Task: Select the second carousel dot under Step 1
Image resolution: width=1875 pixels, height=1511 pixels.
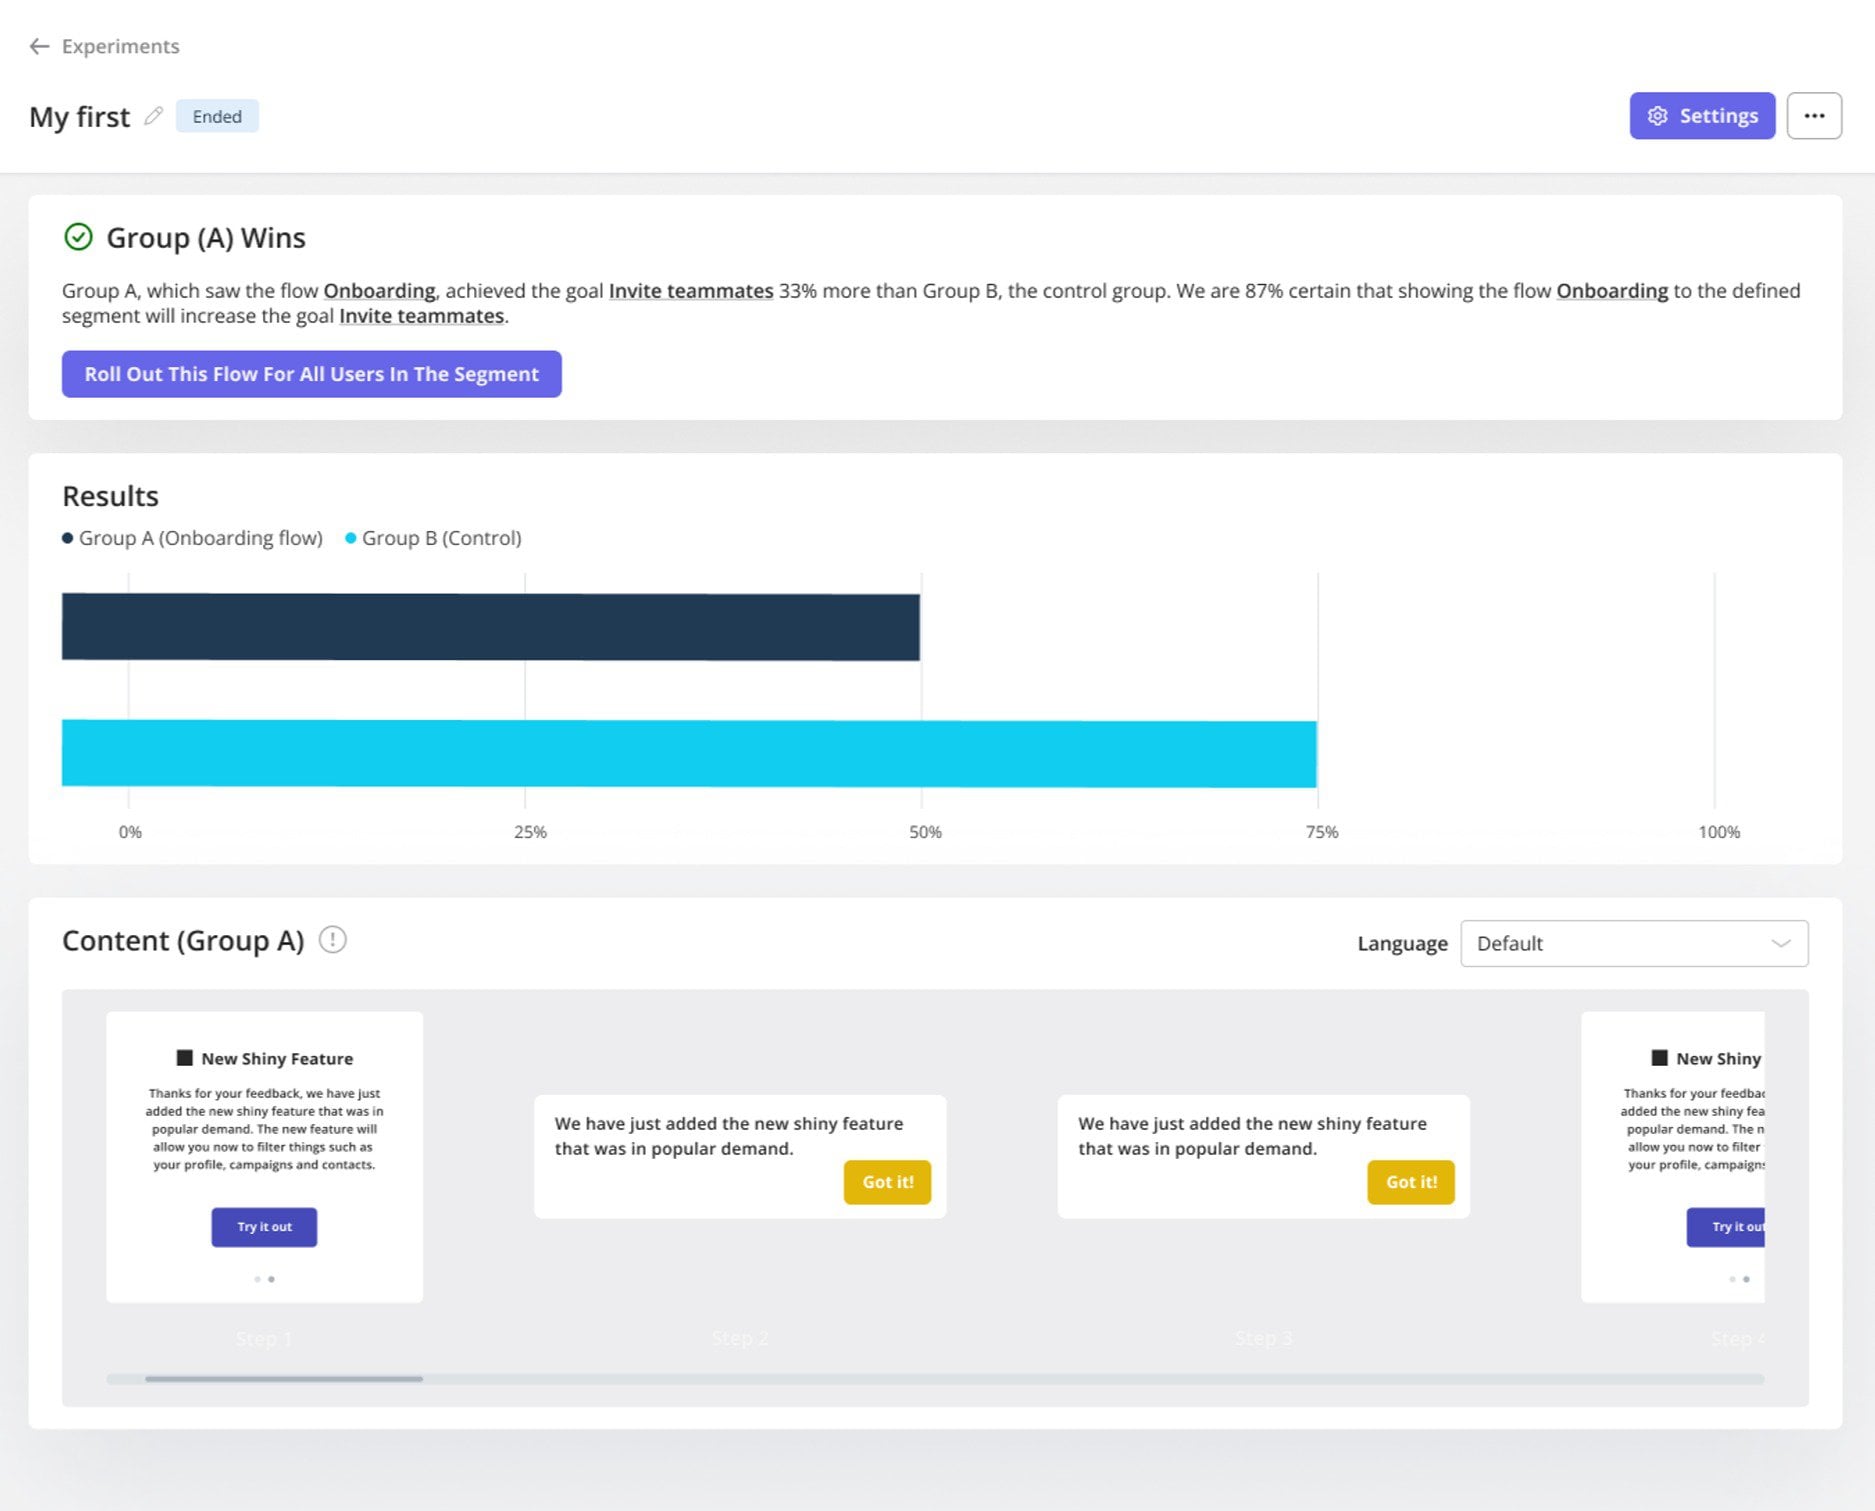Action: [271, 1279]
